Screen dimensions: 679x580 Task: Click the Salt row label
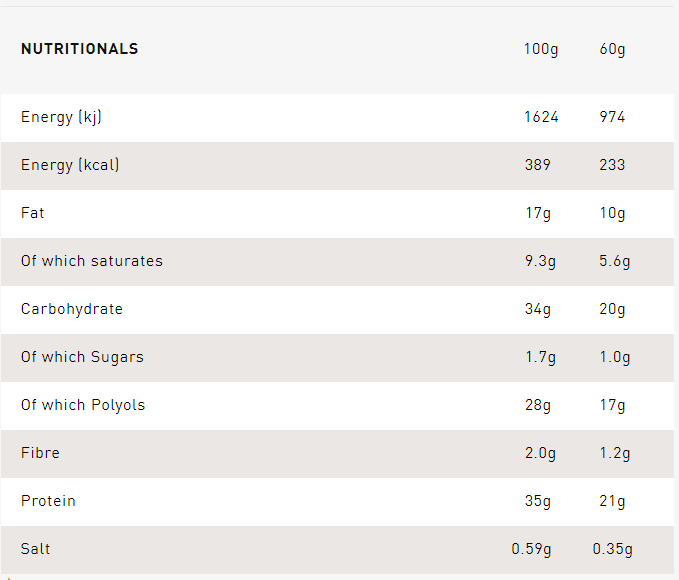[36, 549]
